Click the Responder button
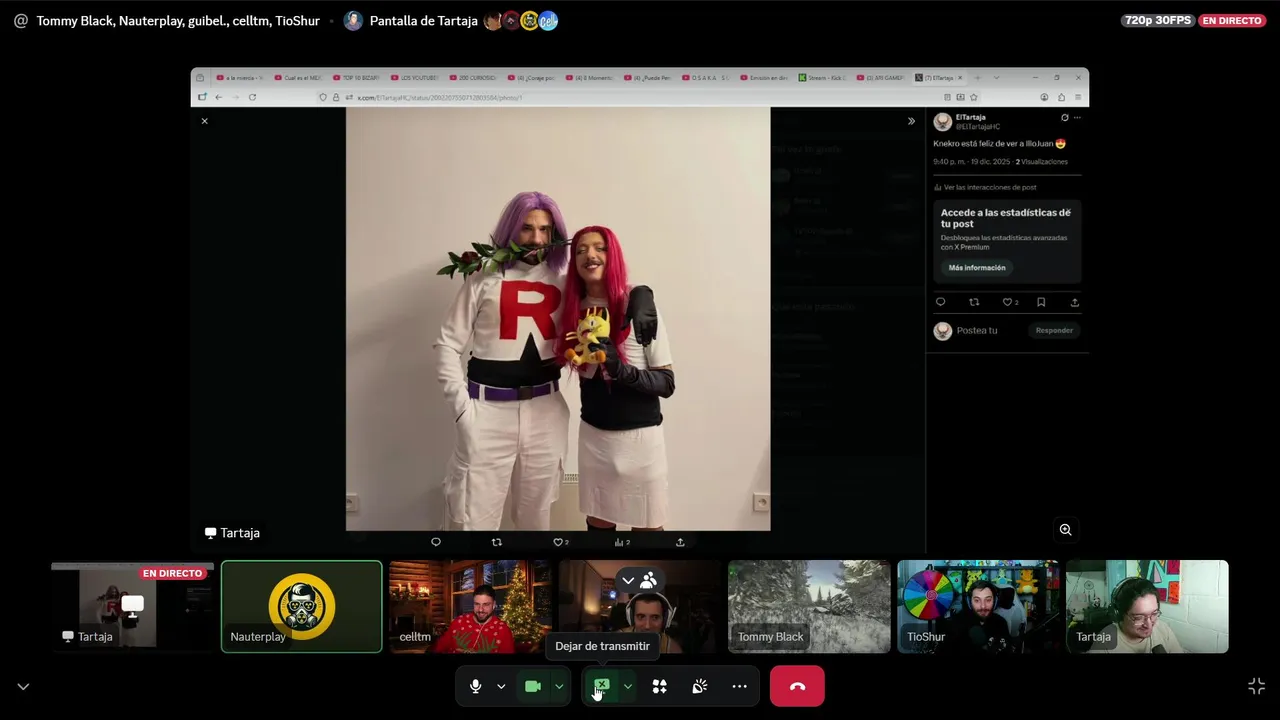 click(1054, 331)
